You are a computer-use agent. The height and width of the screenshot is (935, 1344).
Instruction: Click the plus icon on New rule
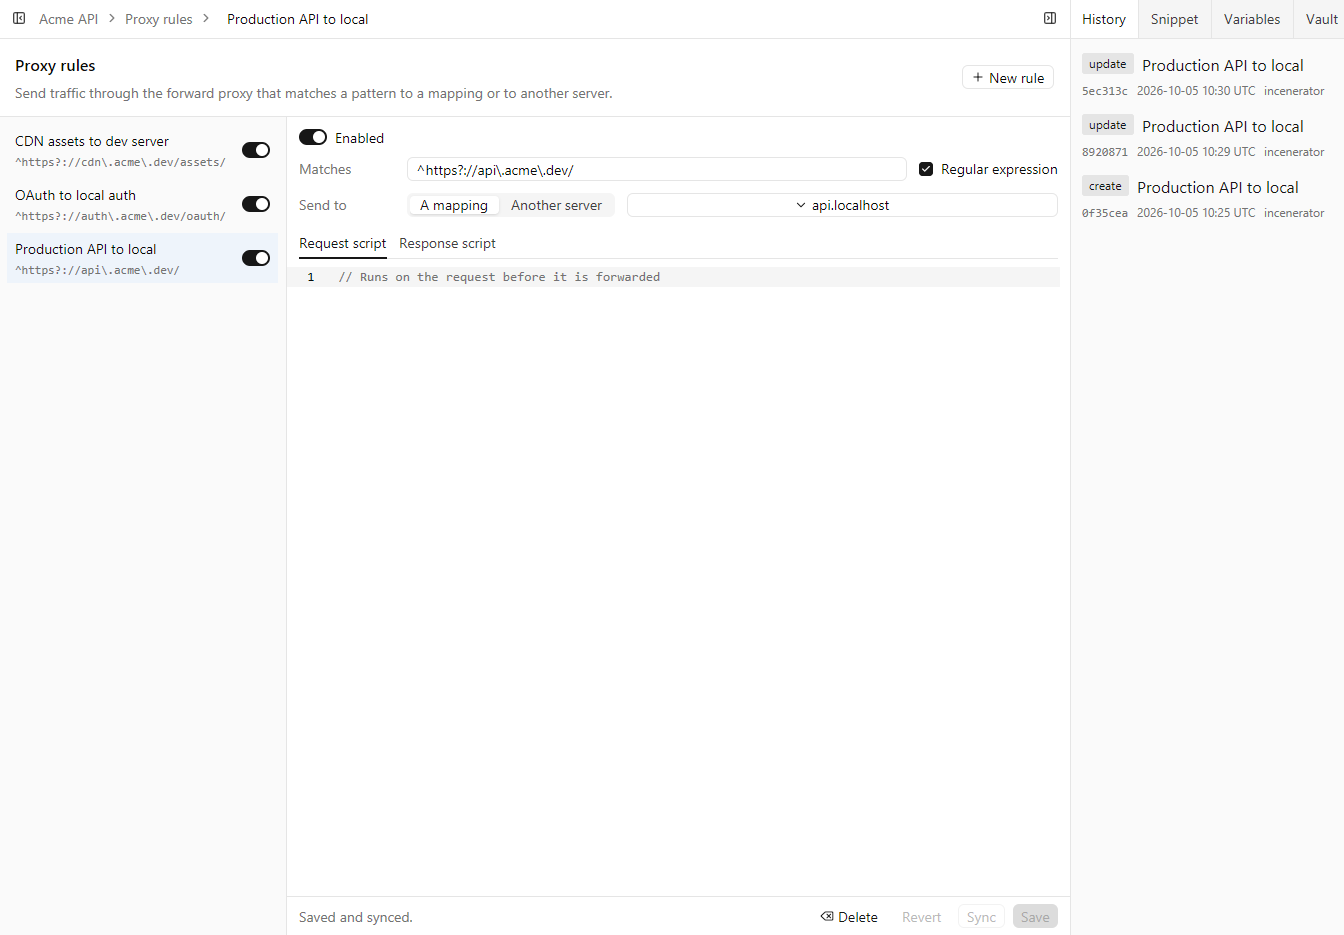point(978,77)
